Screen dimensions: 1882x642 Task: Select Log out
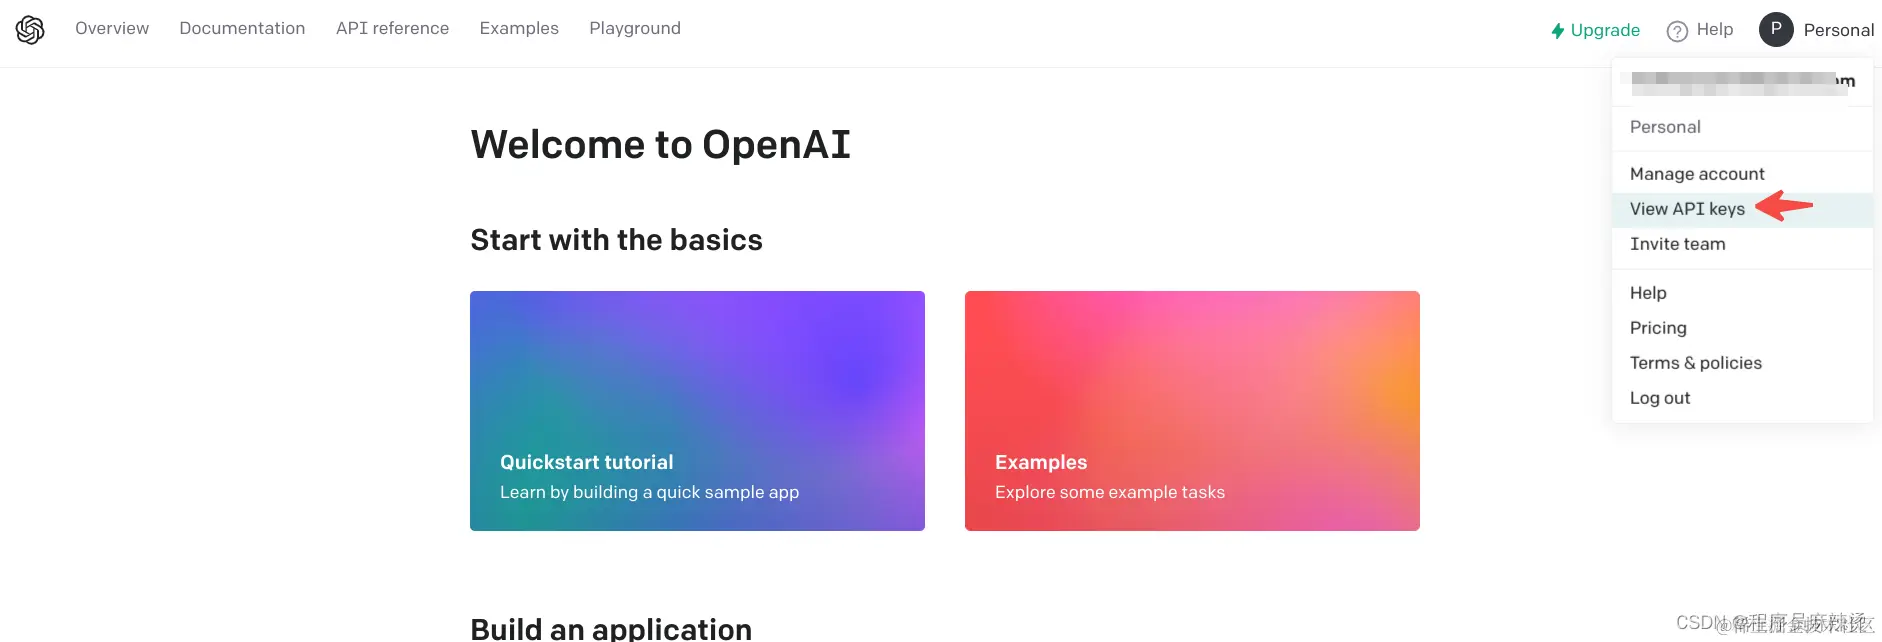[x=1742, y=398]
